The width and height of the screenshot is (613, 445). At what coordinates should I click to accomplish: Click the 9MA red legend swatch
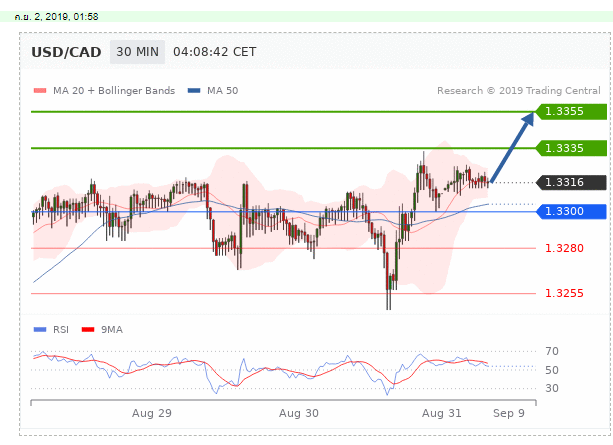(88, 330)
